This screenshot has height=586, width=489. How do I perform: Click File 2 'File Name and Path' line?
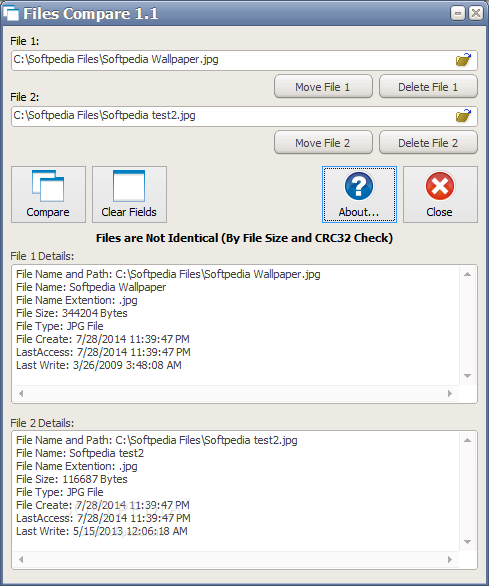pyautogui.click(x=157, y=440)
